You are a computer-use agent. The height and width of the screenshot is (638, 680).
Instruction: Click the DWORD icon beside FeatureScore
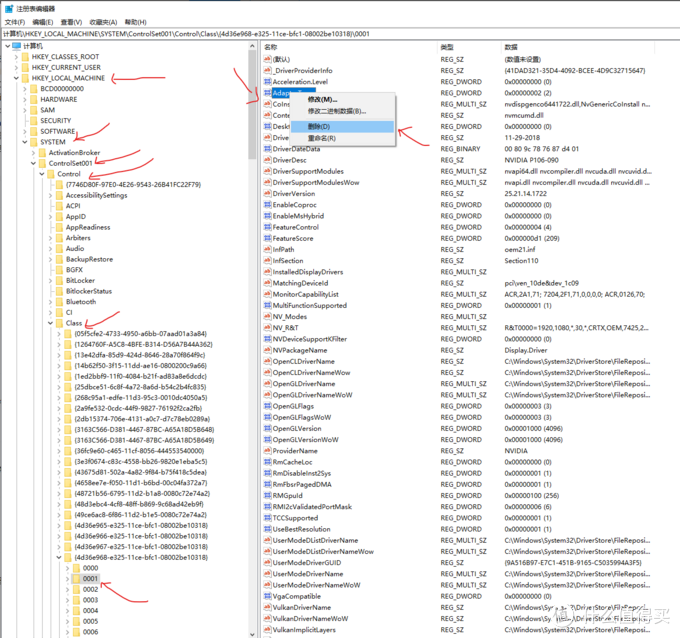click(268, 238)
